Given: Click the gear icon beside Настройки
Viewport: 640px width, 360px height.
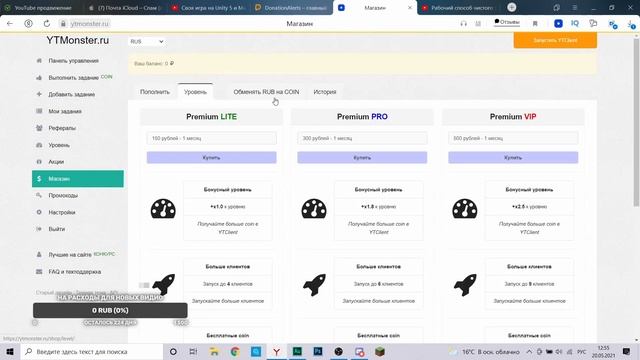Looking at the screenshot, I should coord(39,212).
